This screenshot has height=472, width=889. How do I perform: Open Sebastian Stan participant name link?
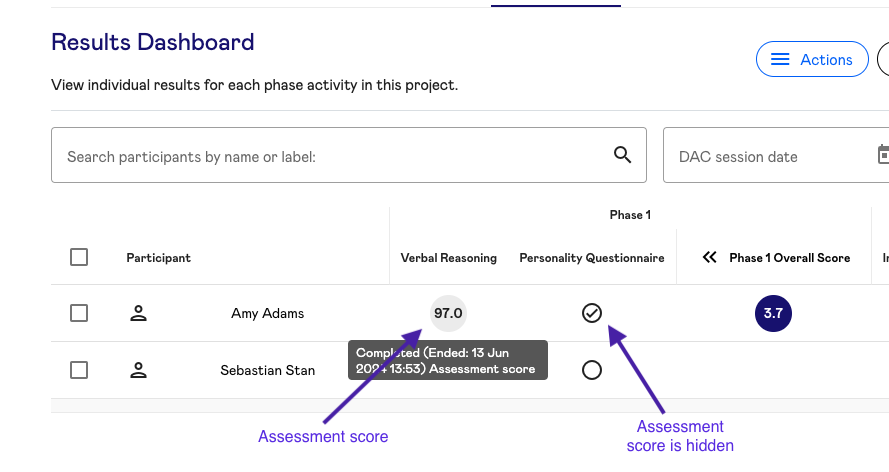point(268,370)
